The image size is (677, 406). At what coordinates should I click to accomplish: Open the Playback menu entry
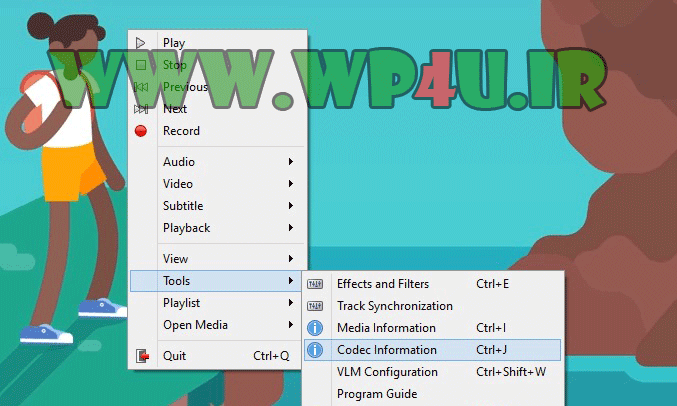coord(215,228)
